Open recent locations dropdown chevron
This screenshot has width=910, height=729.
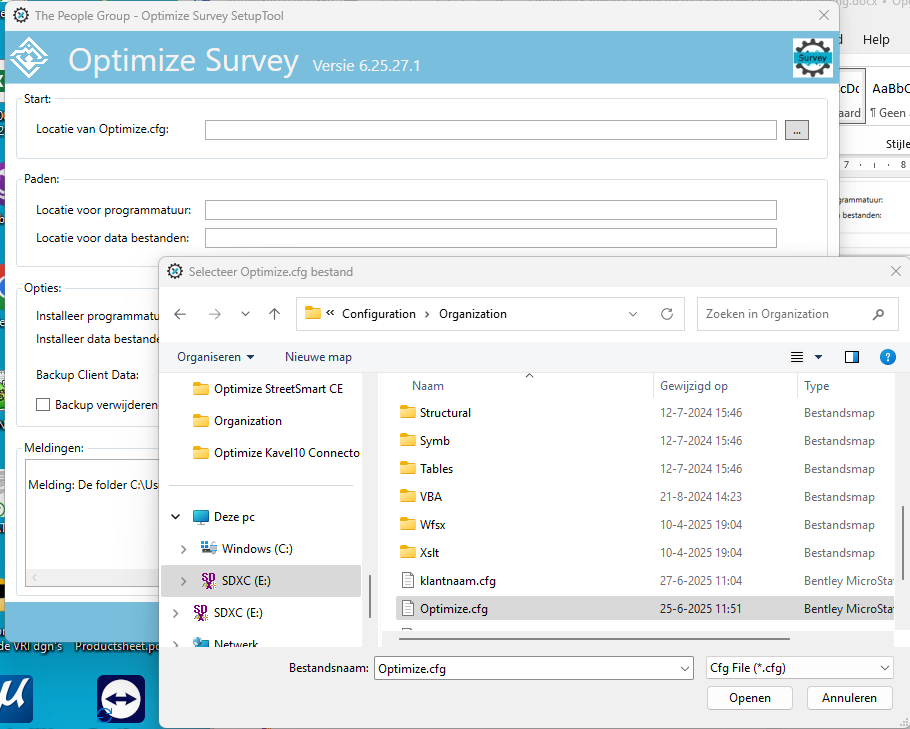(x=245, y=314)
